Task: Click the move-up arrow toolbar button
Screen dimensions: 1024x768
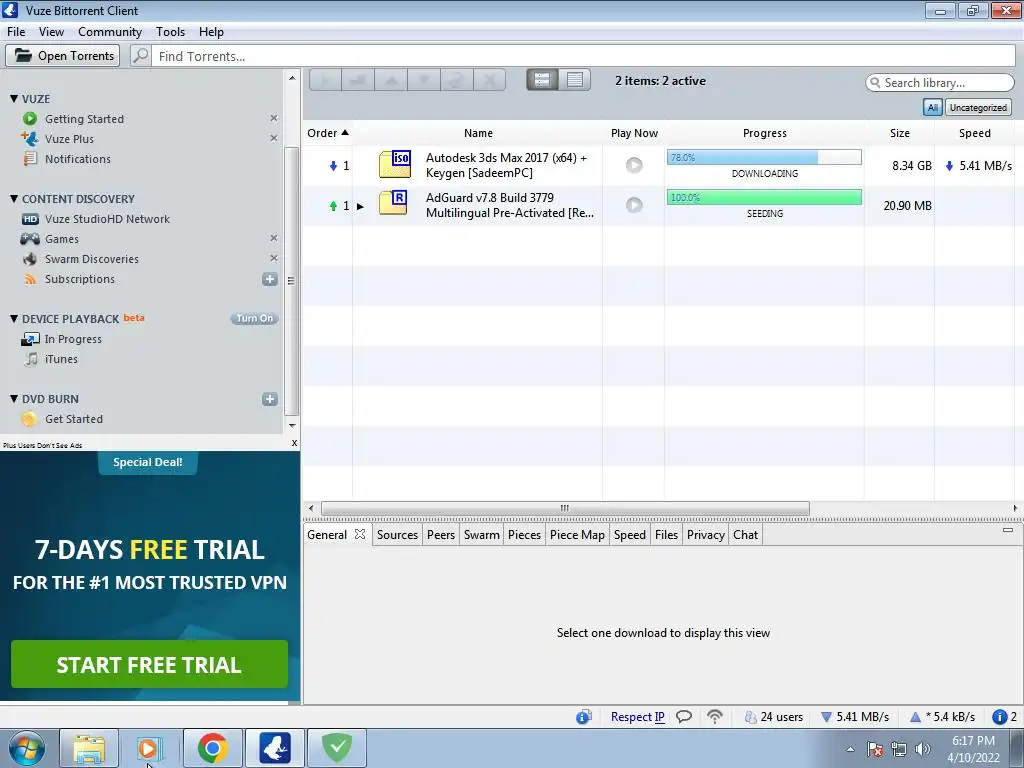Action: 391,80
